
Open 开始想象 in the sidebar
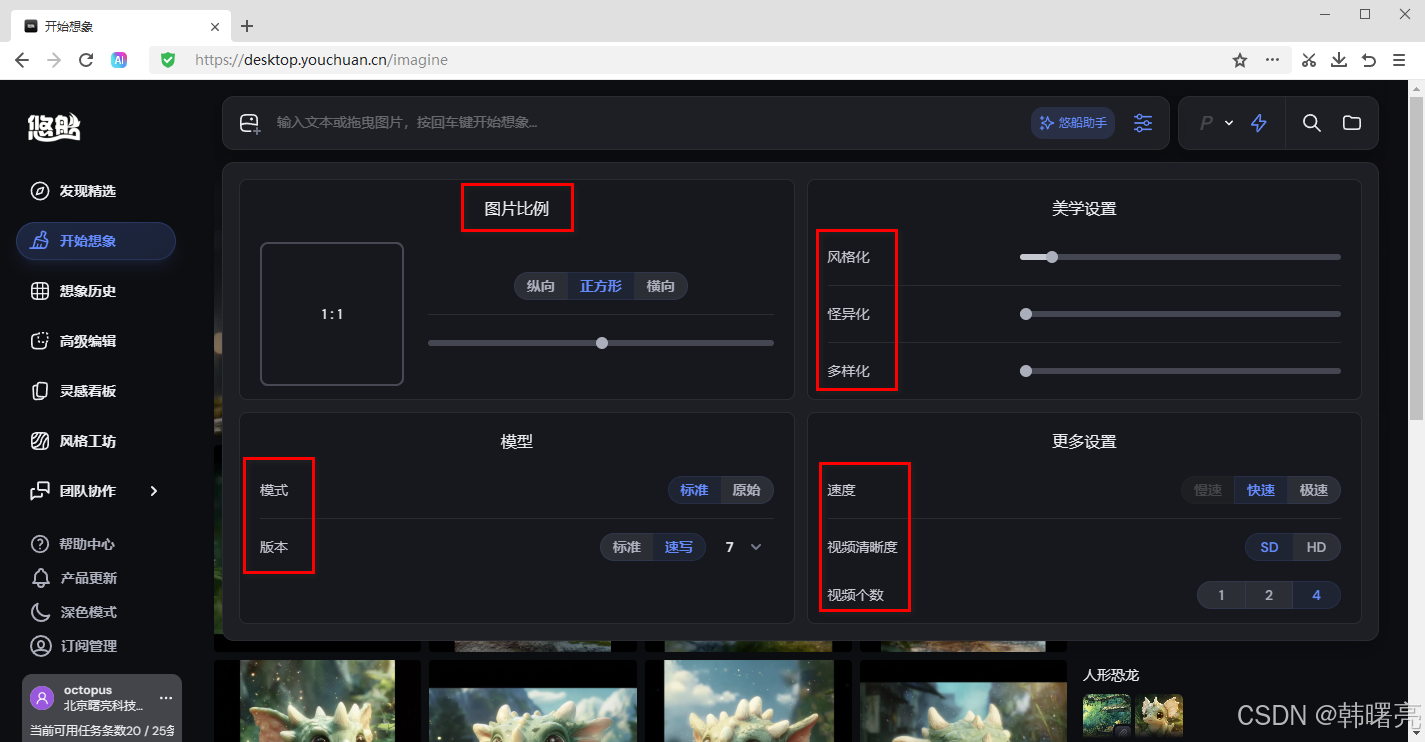point(96,241)
